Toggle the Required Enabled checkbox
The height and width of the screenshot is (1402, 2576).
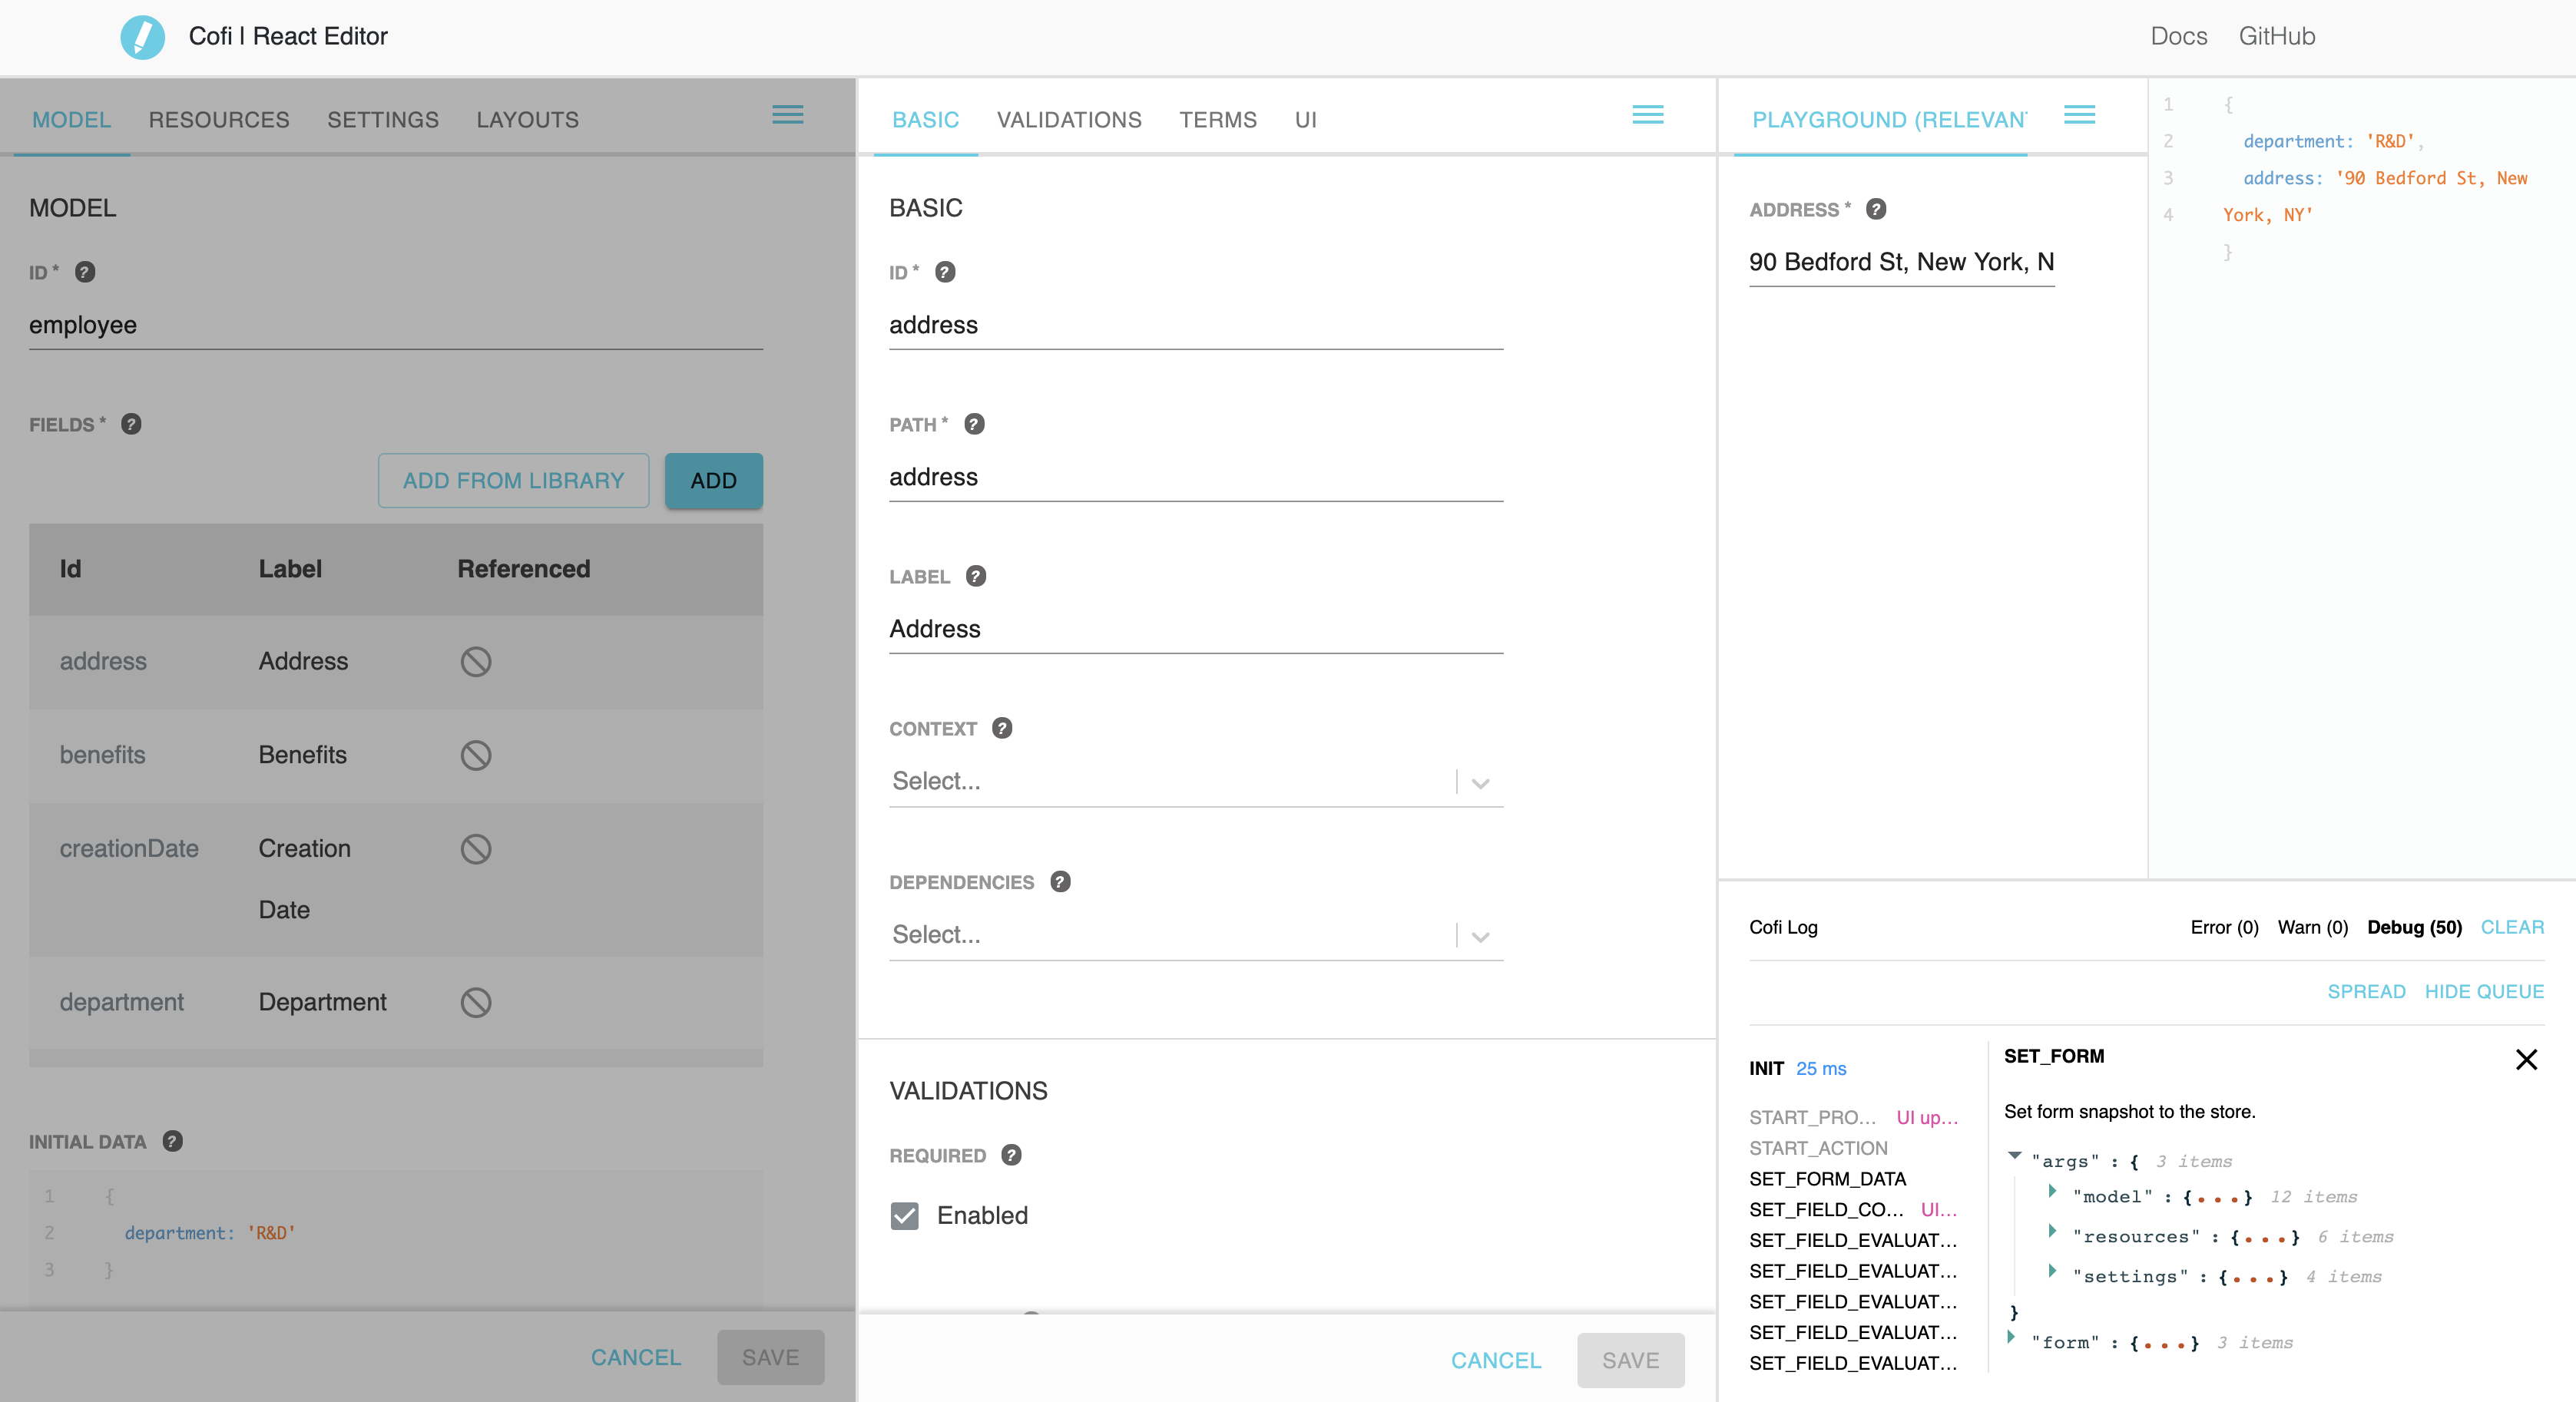(x=904, y=1216)
